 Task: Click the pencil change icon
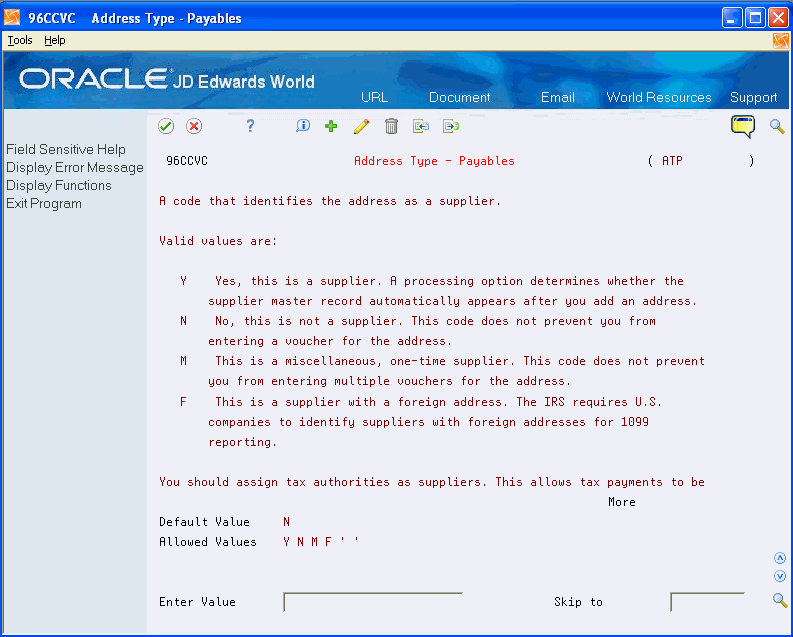coord(361,126)
